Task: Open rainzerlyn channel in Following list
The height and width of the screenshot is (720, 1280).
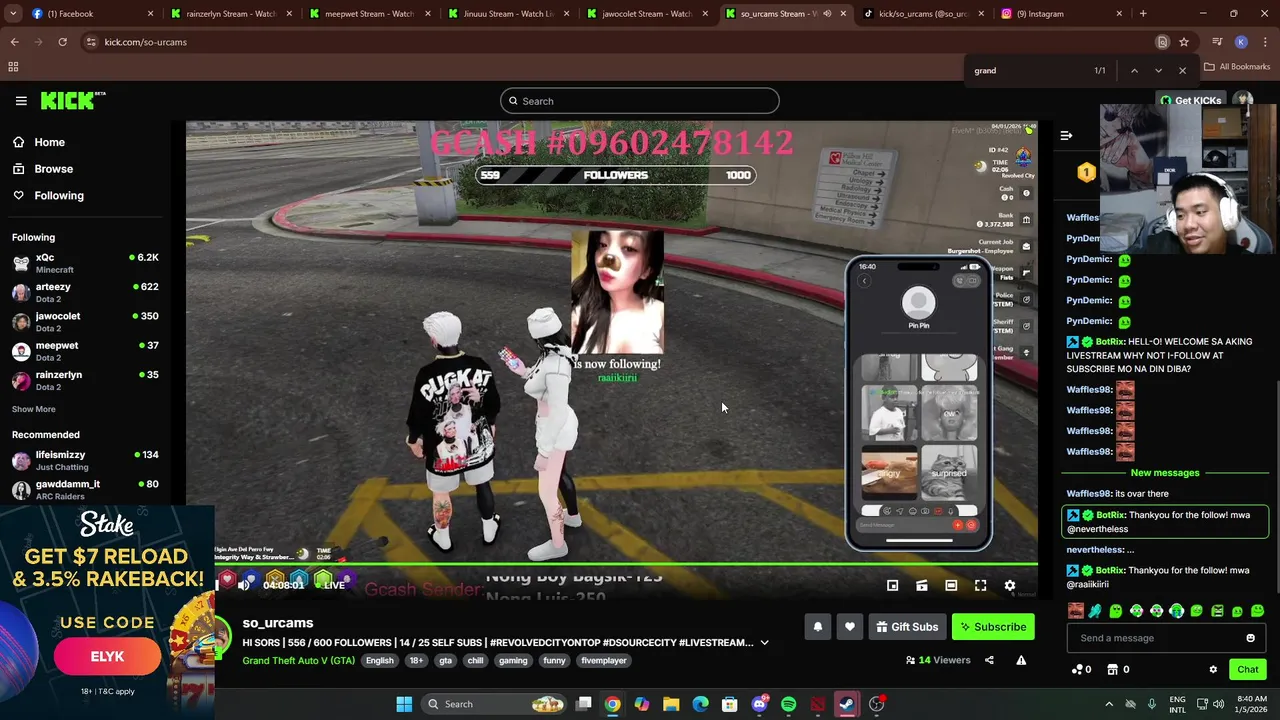Action: [85, 380]
